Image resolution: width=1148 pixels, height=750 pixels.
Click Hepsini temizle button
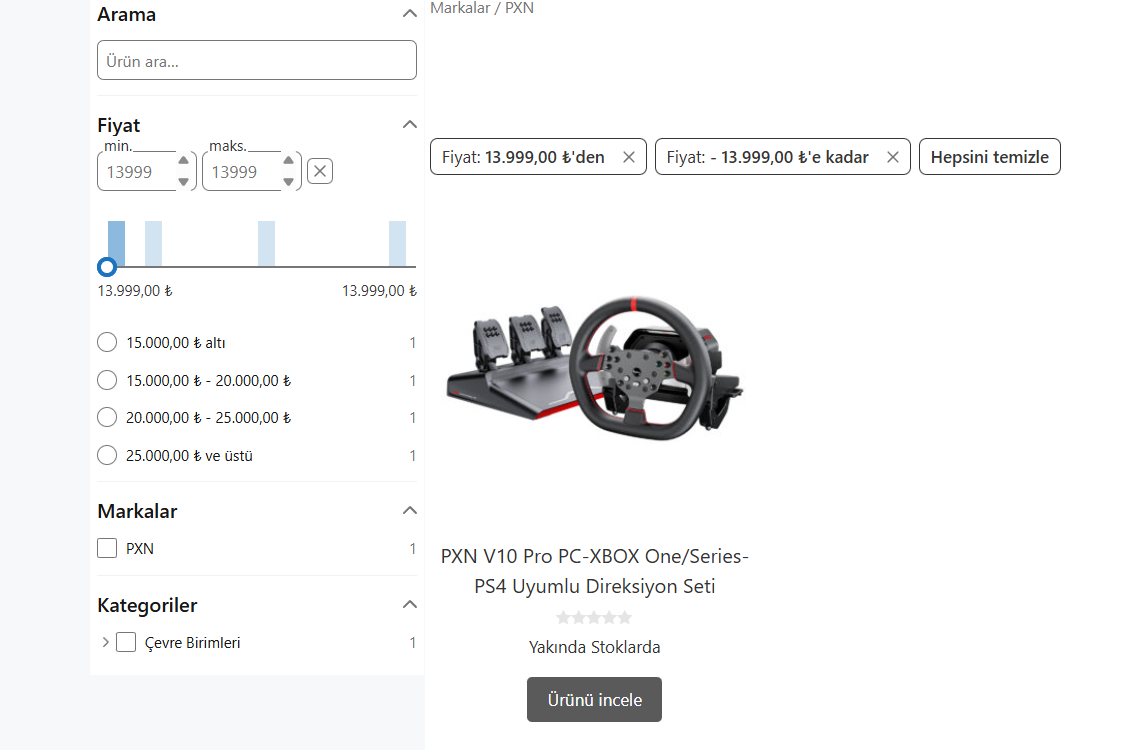coord(990,157)
